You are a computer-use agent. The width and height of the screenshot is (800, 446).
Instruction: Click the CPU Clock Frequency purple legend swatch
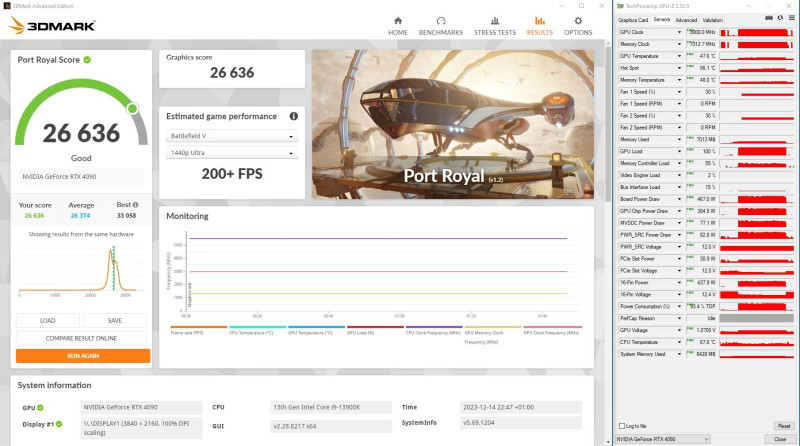pos(434,327)
